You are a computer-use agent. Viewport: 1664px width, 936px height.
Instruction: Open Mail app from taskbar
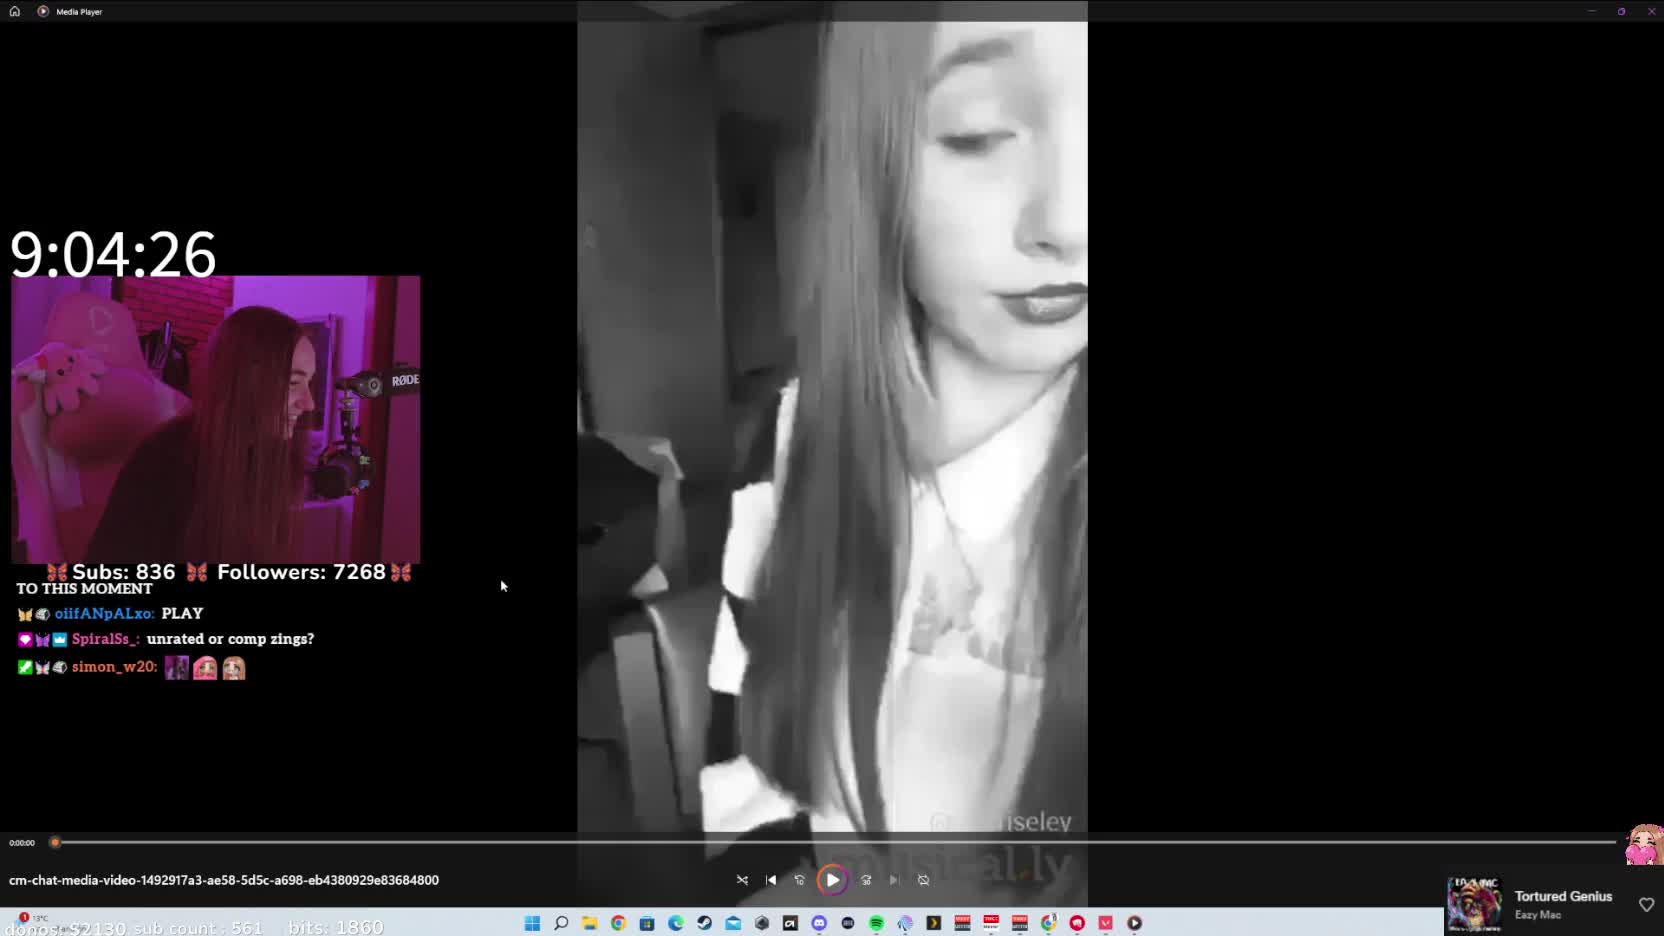pos(733,923)
